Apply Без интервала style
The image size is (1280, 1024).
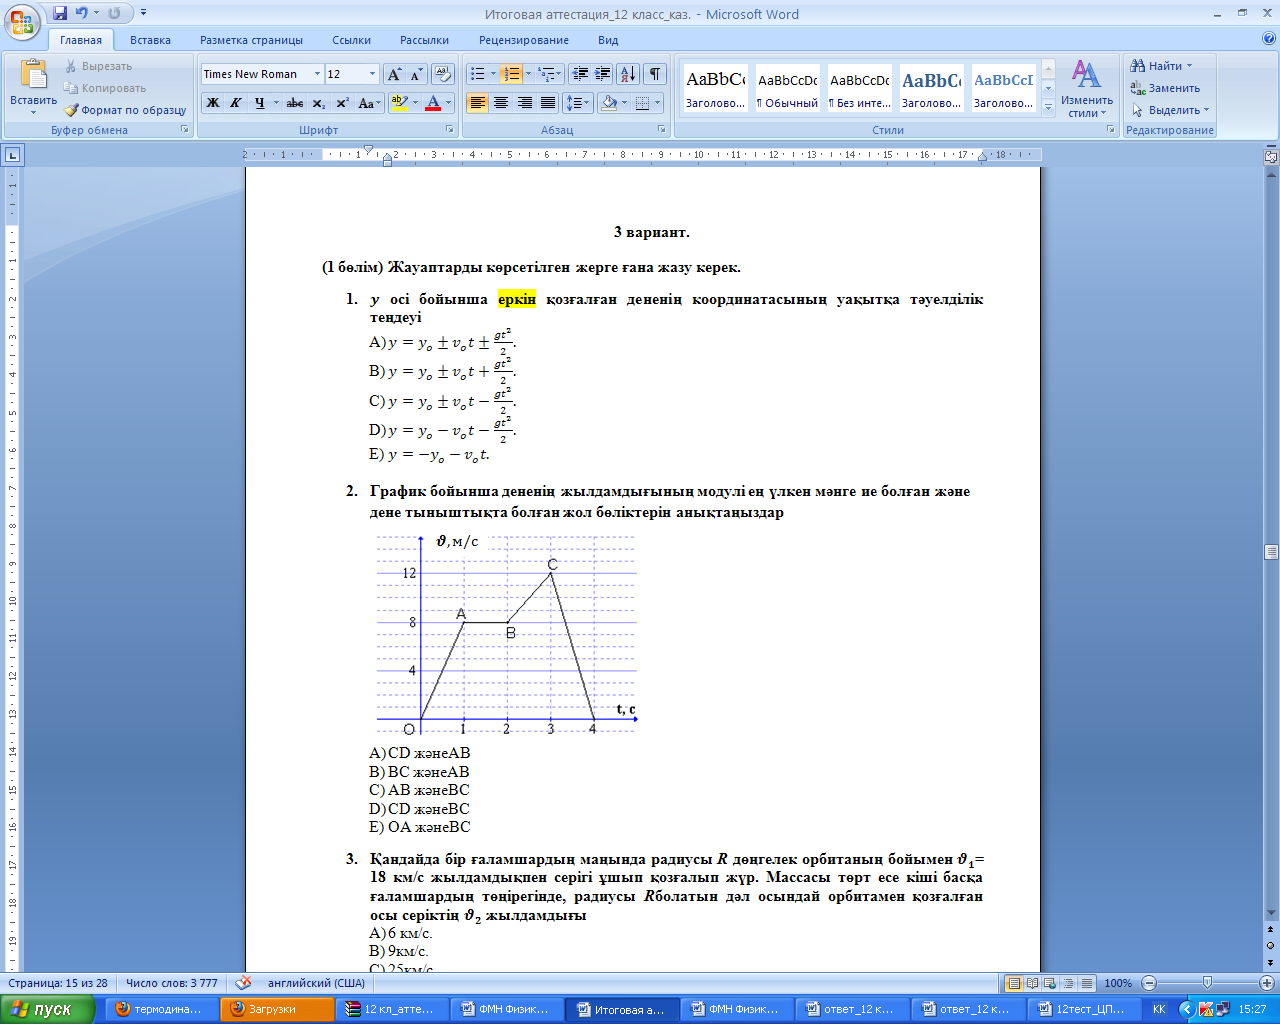pyautogui.click(x=859, y=89)
